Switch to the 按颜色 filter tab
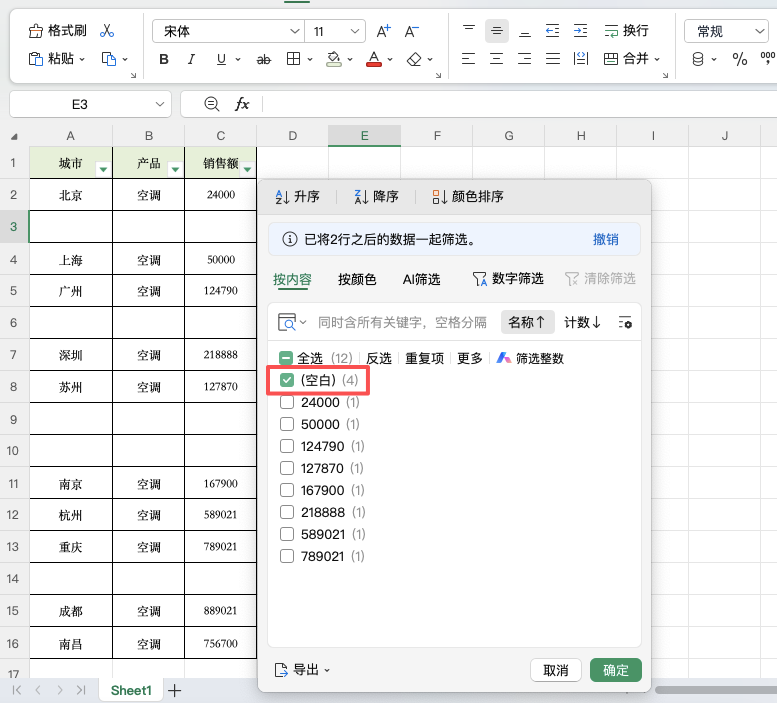The height and width of the screenshot is (703, 777). pyautogui.click(x=357, y=279)
